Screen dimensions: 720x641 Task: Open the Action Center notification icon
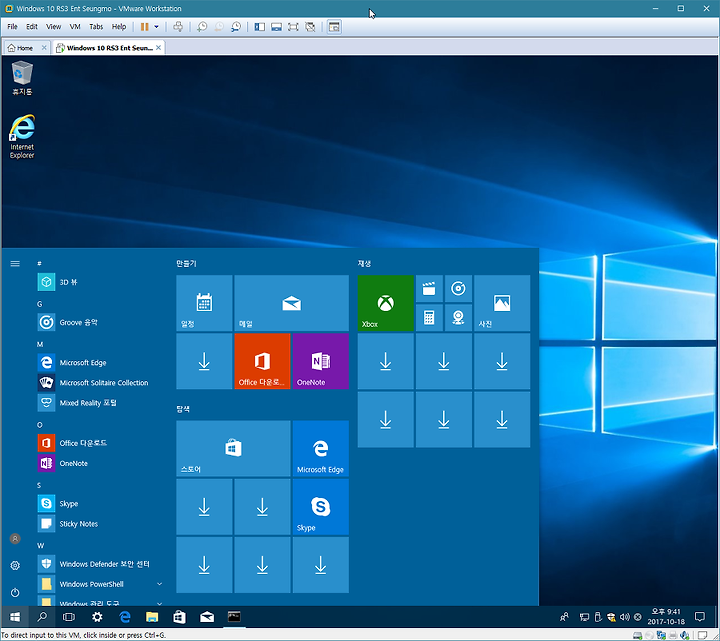(x=700, y=617)
